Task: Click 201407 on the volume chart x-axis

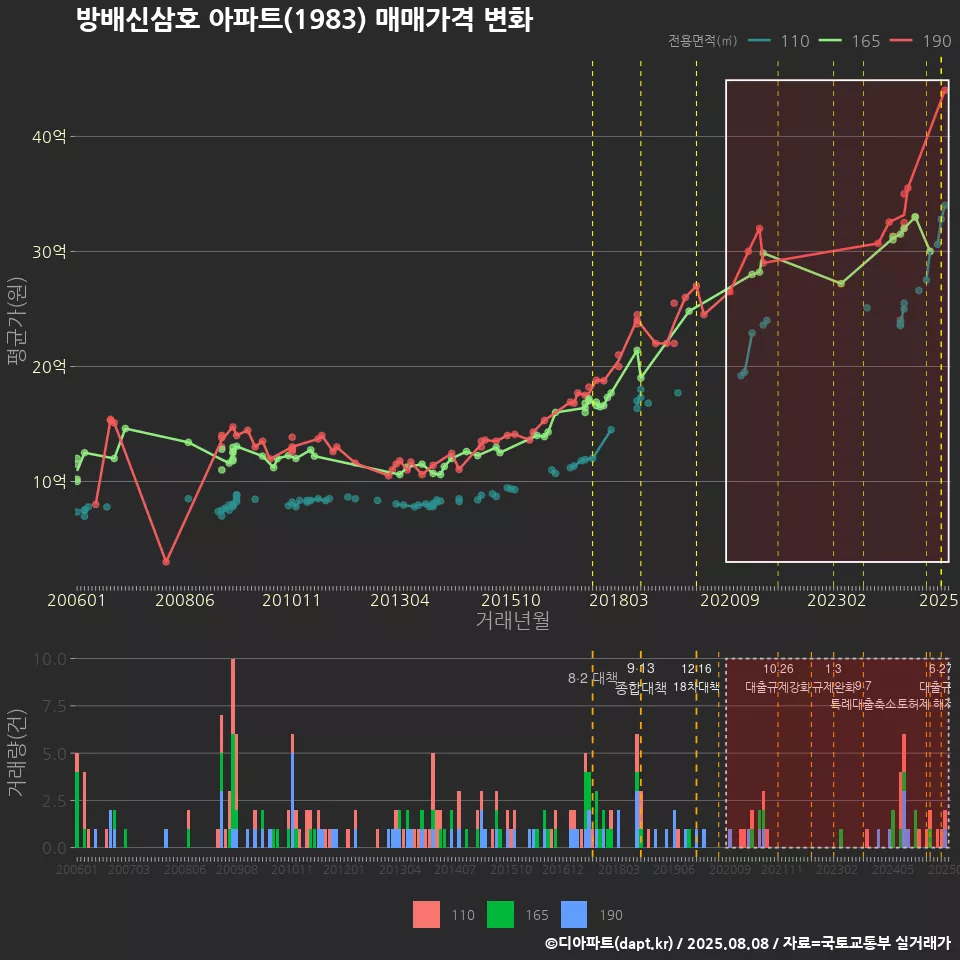Action: pyautogui.click(x=455, y=869)
